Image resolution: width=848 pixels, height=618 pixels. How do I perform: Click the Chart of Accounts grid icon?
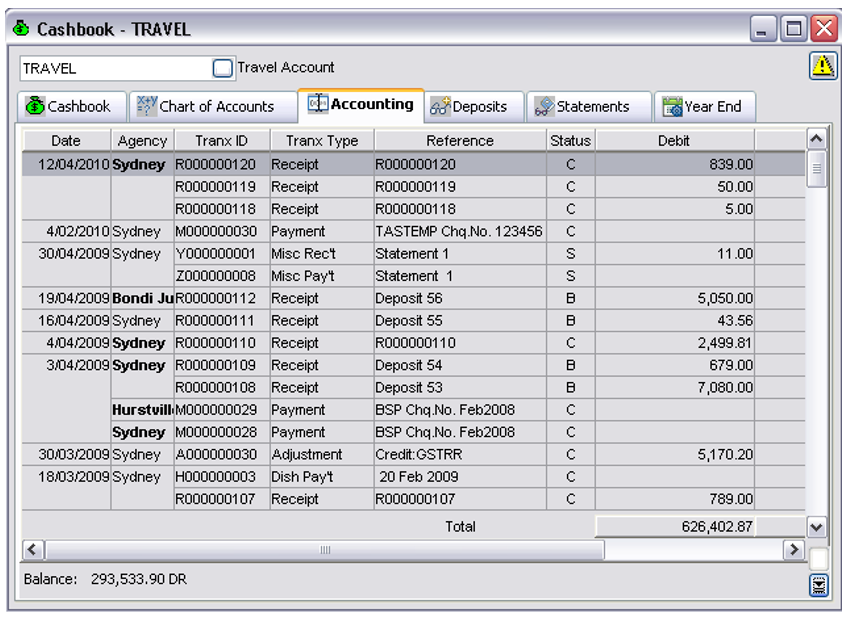(x=144, y=106)
